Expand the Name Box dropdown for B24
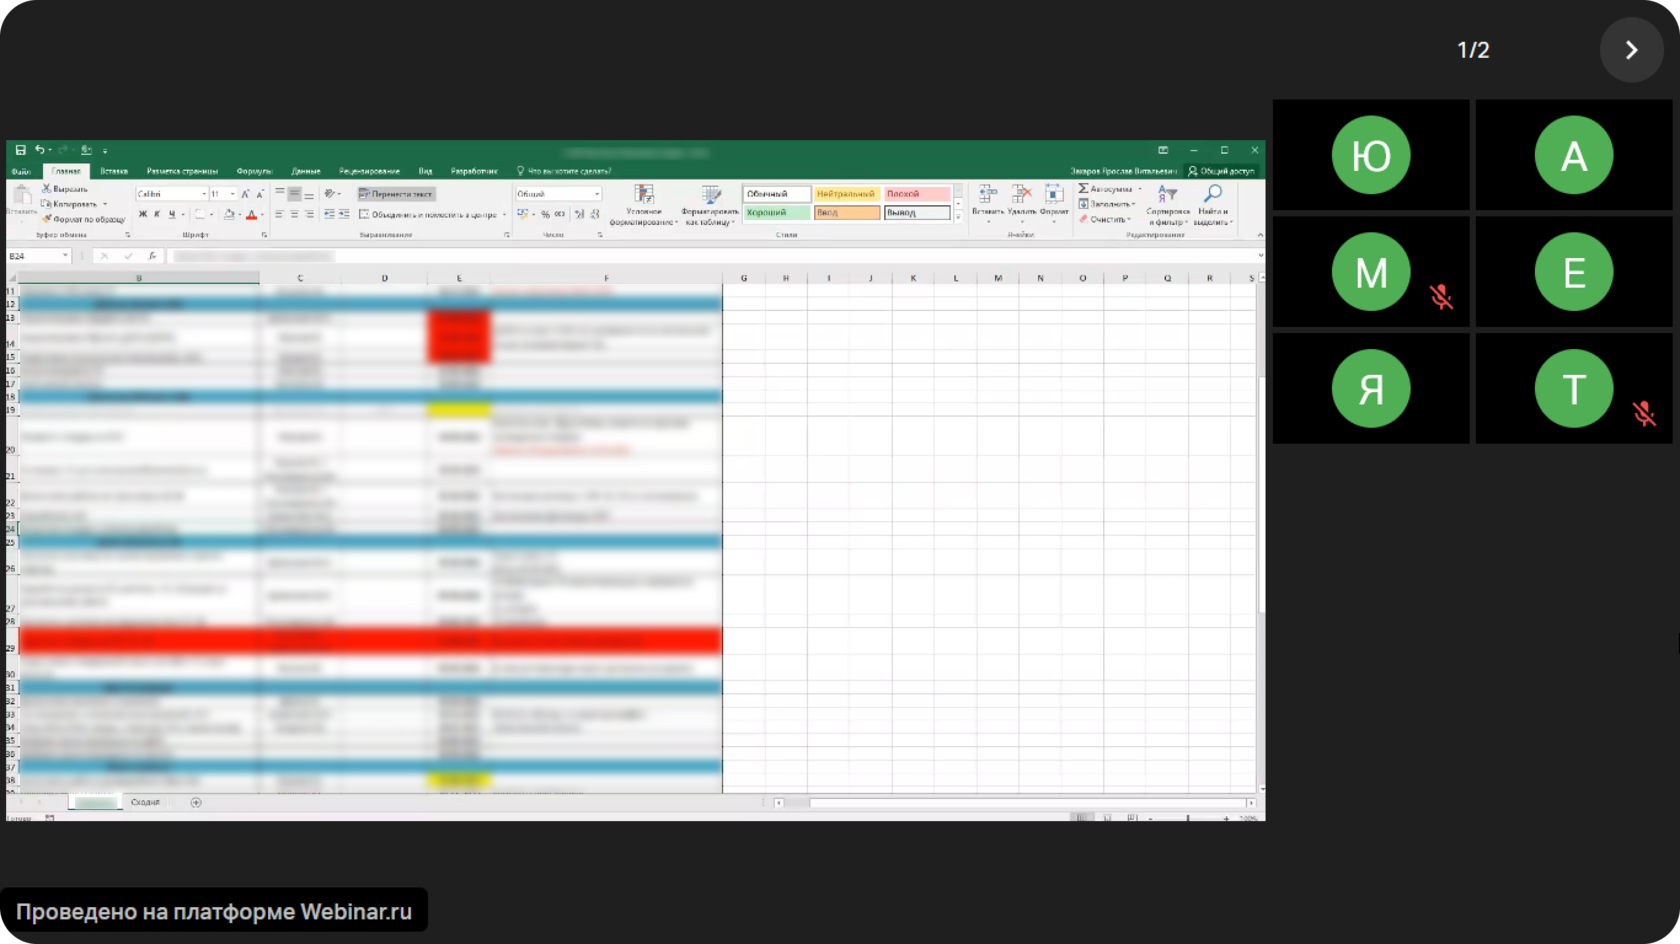This screenshot has width=1680, height=944. 65,256
